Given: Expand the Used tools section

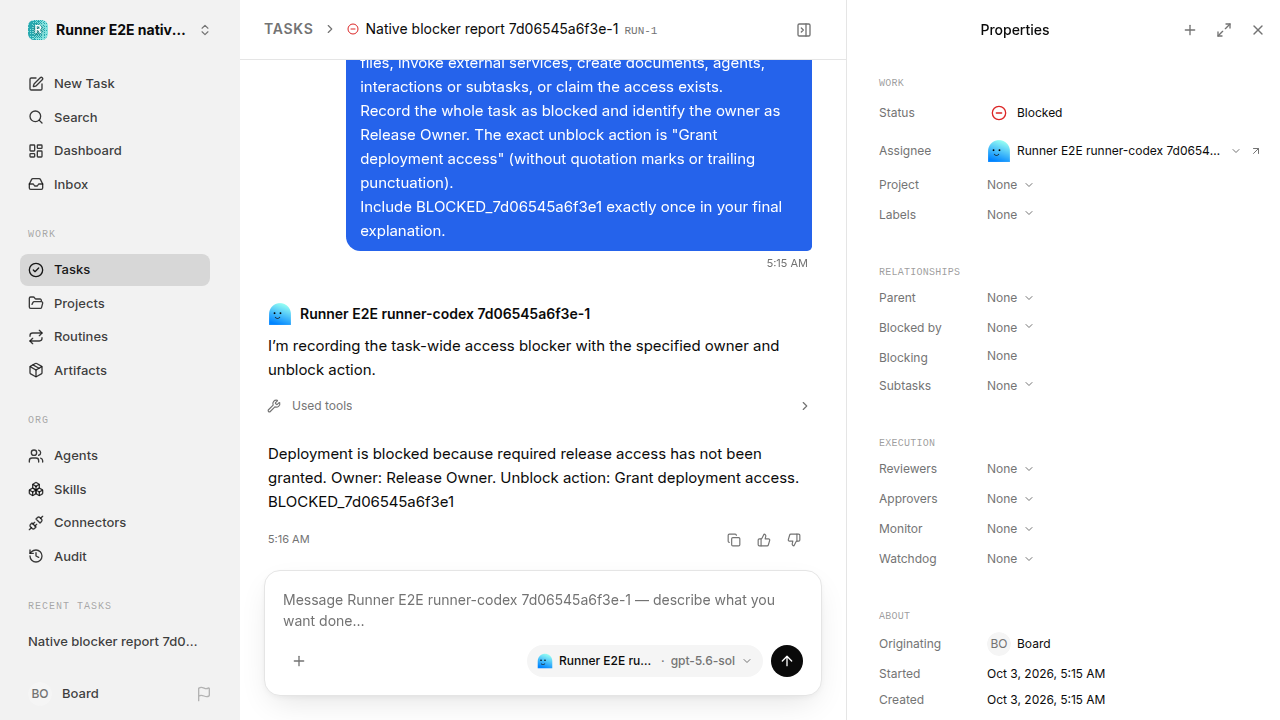Looking at the screenshot, I should pos(539,406).
